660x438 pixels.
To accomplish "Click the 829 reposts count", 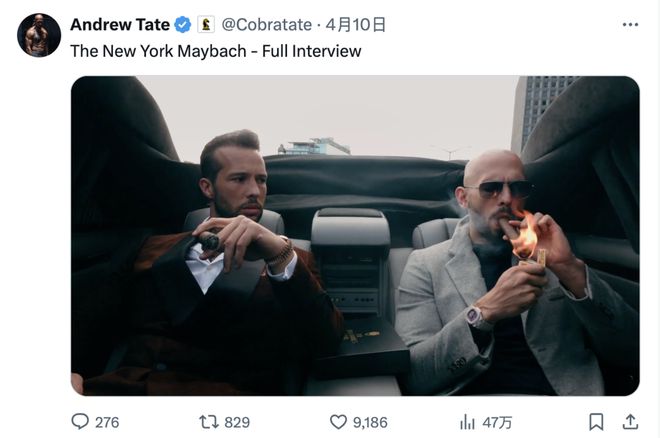I will [237, 422].
